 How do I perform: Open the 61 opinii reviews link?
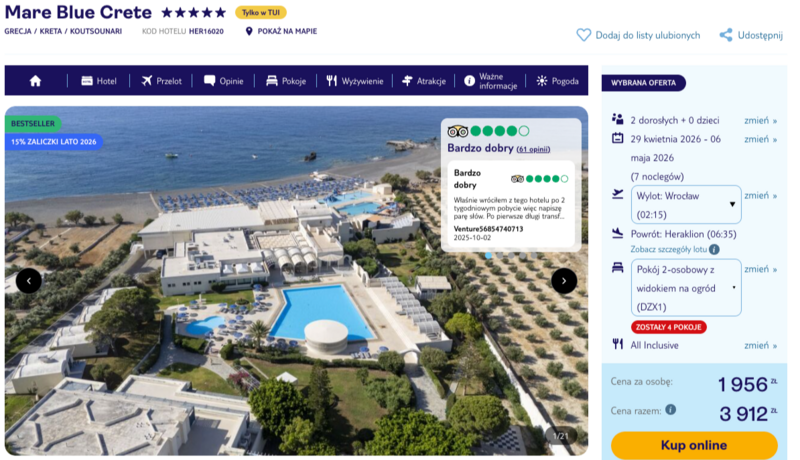533,149
